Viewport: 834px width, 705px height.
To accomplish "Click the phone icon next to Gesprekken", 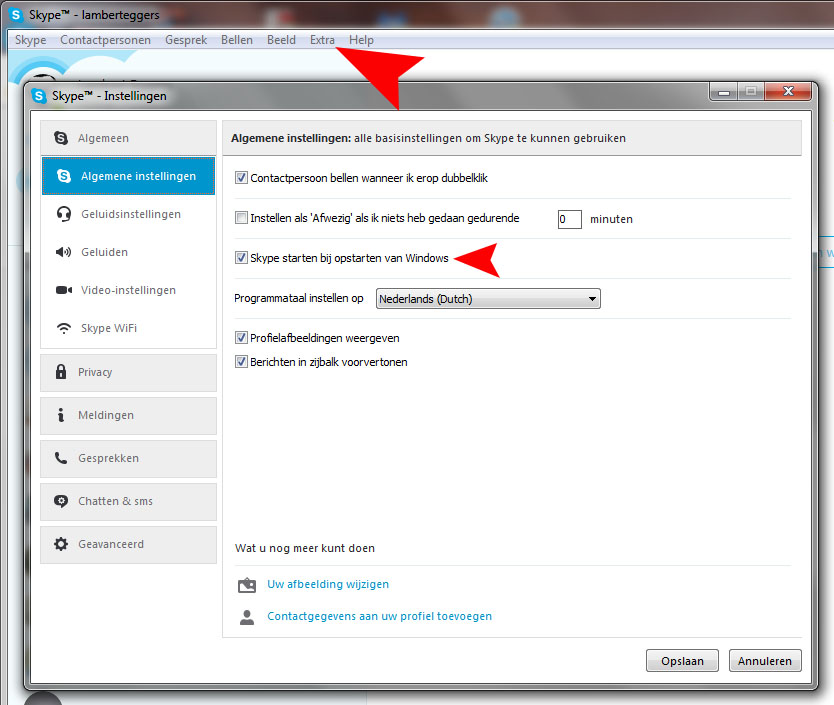I will point(61,458).
